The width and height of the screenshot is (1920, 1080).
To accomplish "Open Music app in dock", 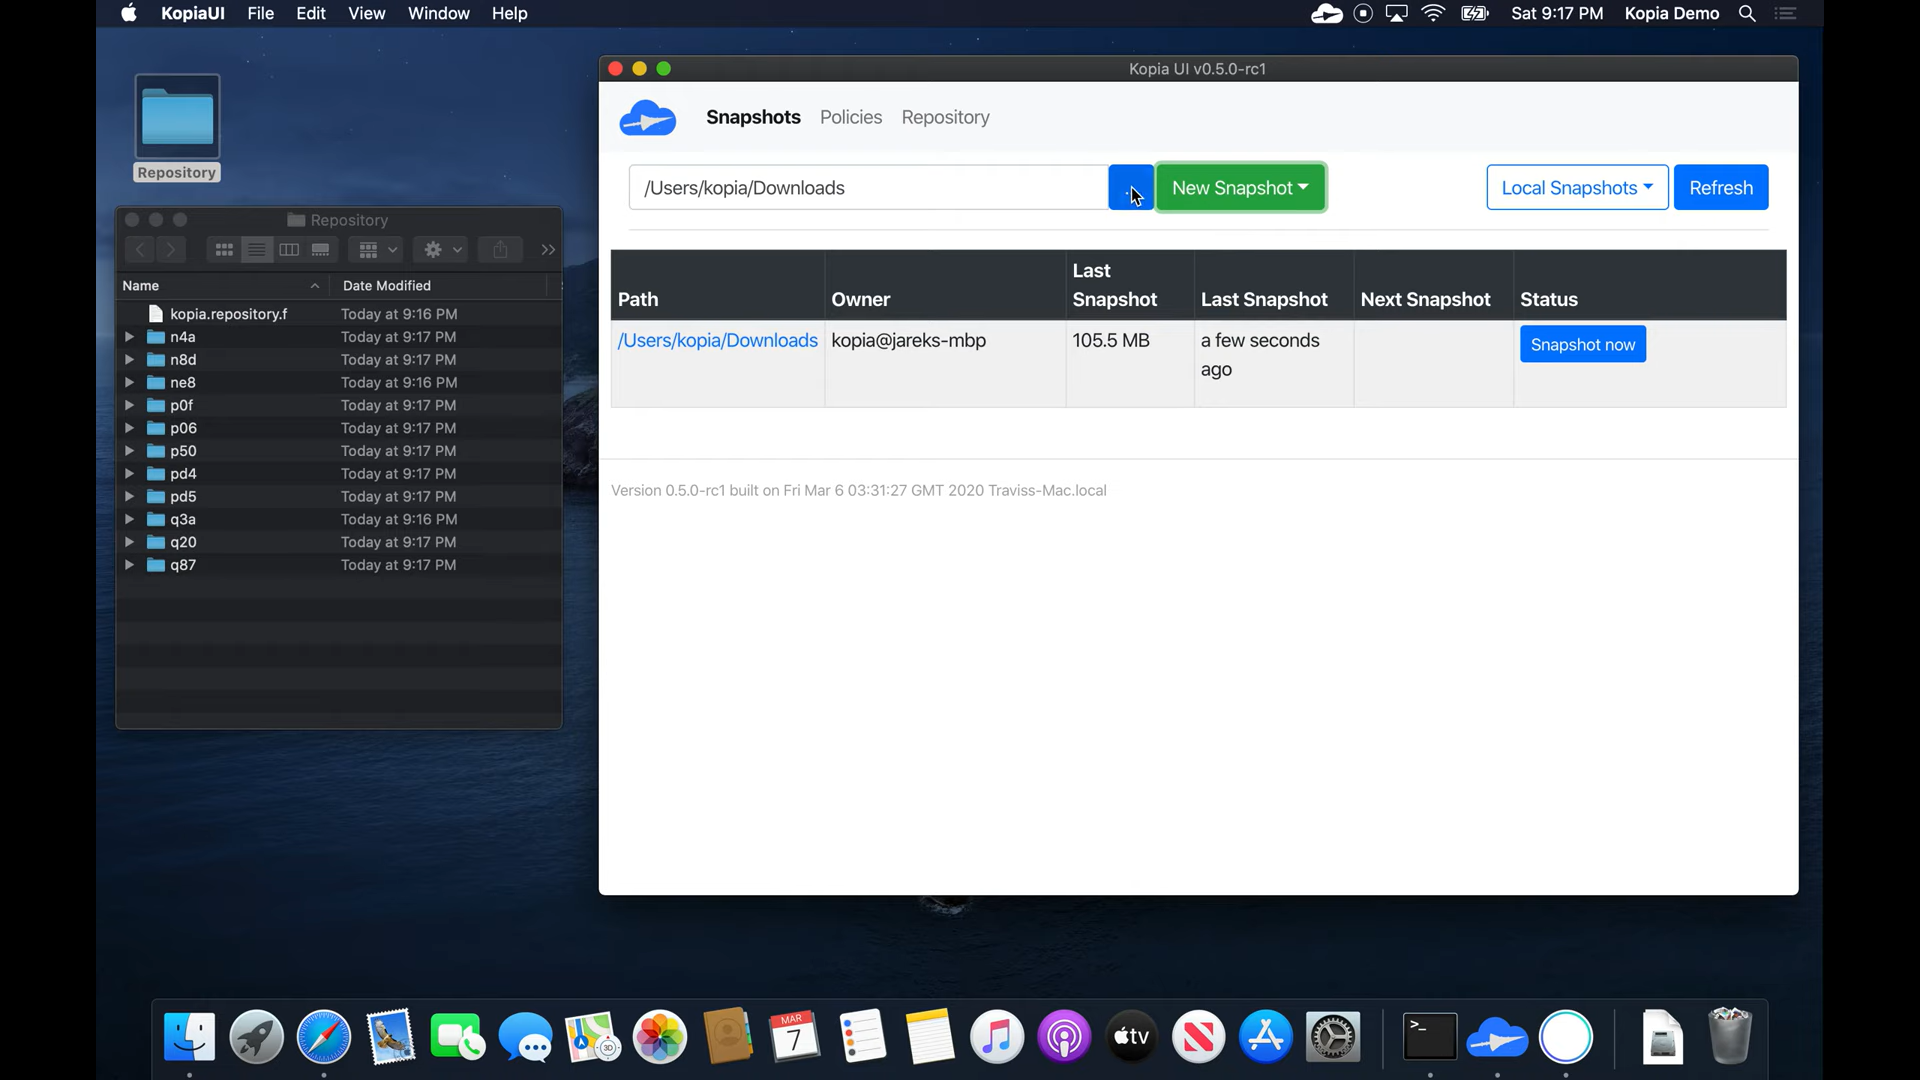I will click(x=997, y=1037).
